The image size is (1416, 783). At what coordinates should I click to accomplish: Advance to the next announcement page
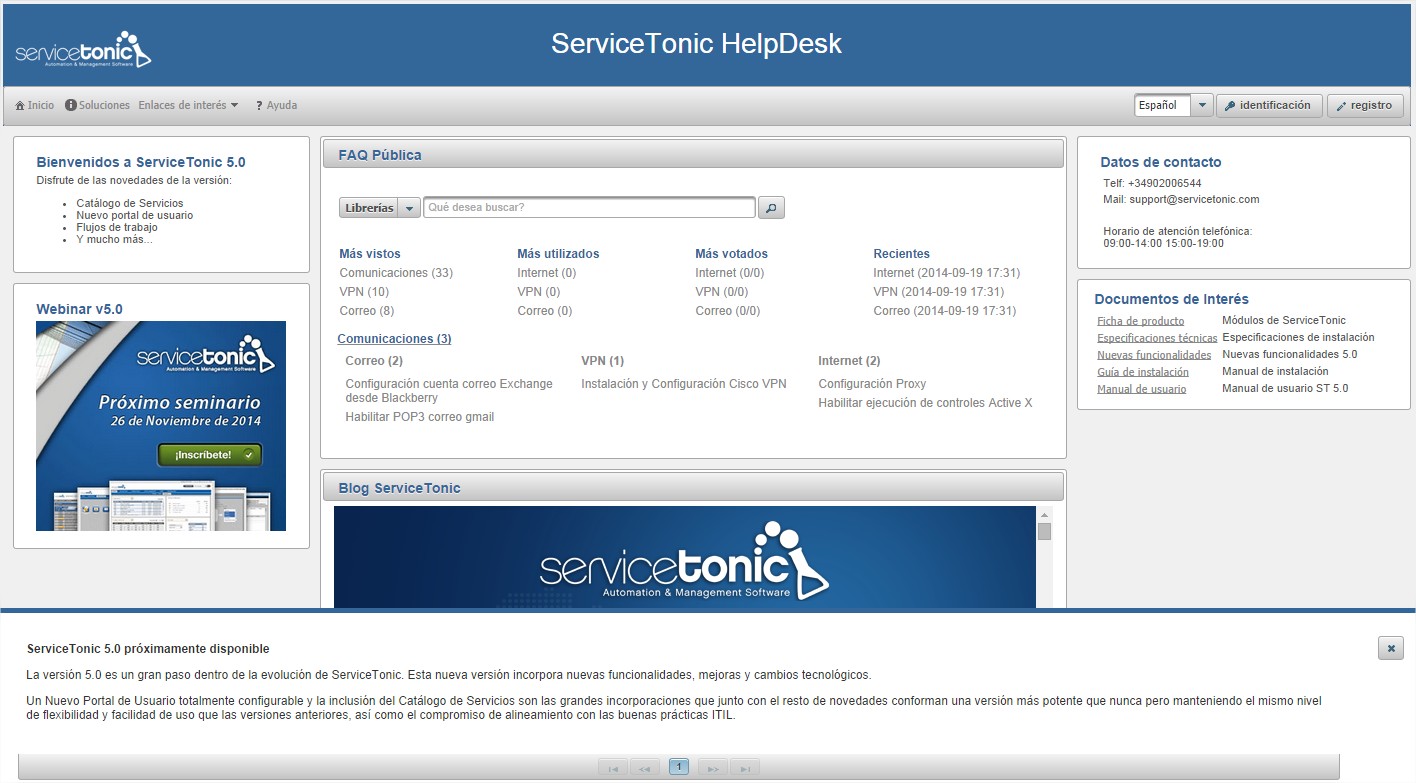711,768
